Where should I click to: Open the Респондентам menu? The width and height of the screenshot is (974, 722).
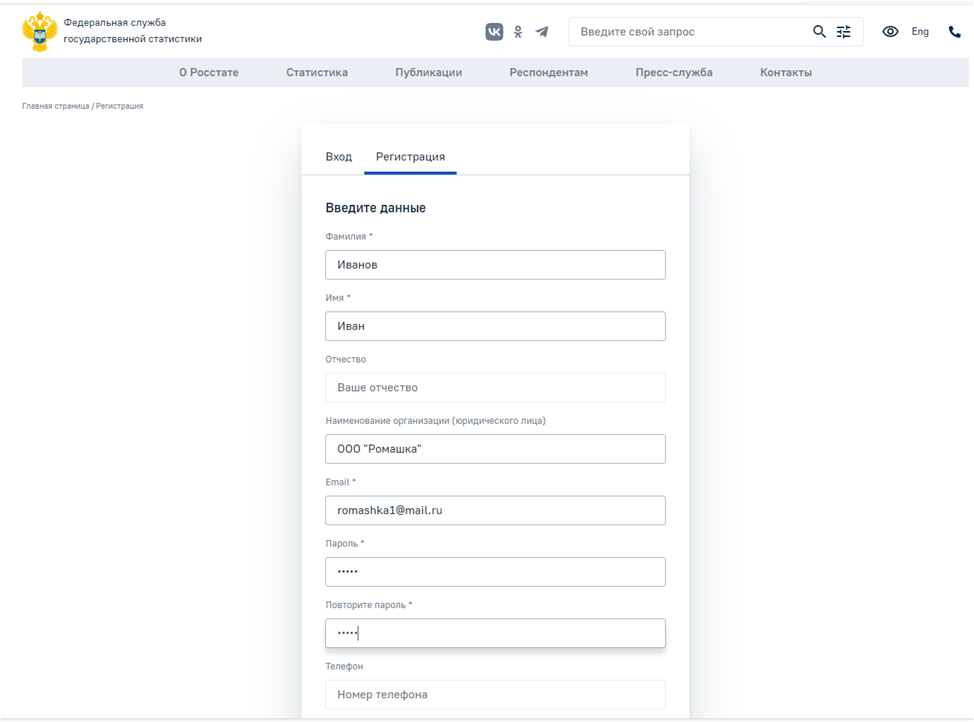(x=548, y=72)
